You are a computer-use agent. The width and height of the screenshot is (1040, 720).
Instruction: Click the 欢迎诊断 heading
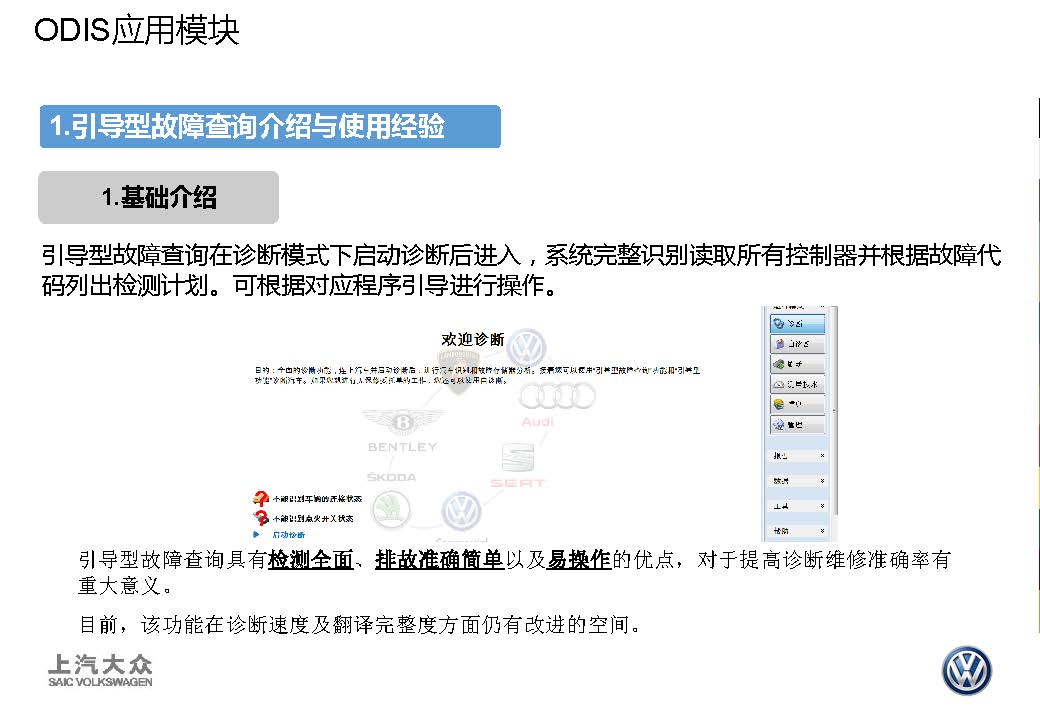point(473,339)
